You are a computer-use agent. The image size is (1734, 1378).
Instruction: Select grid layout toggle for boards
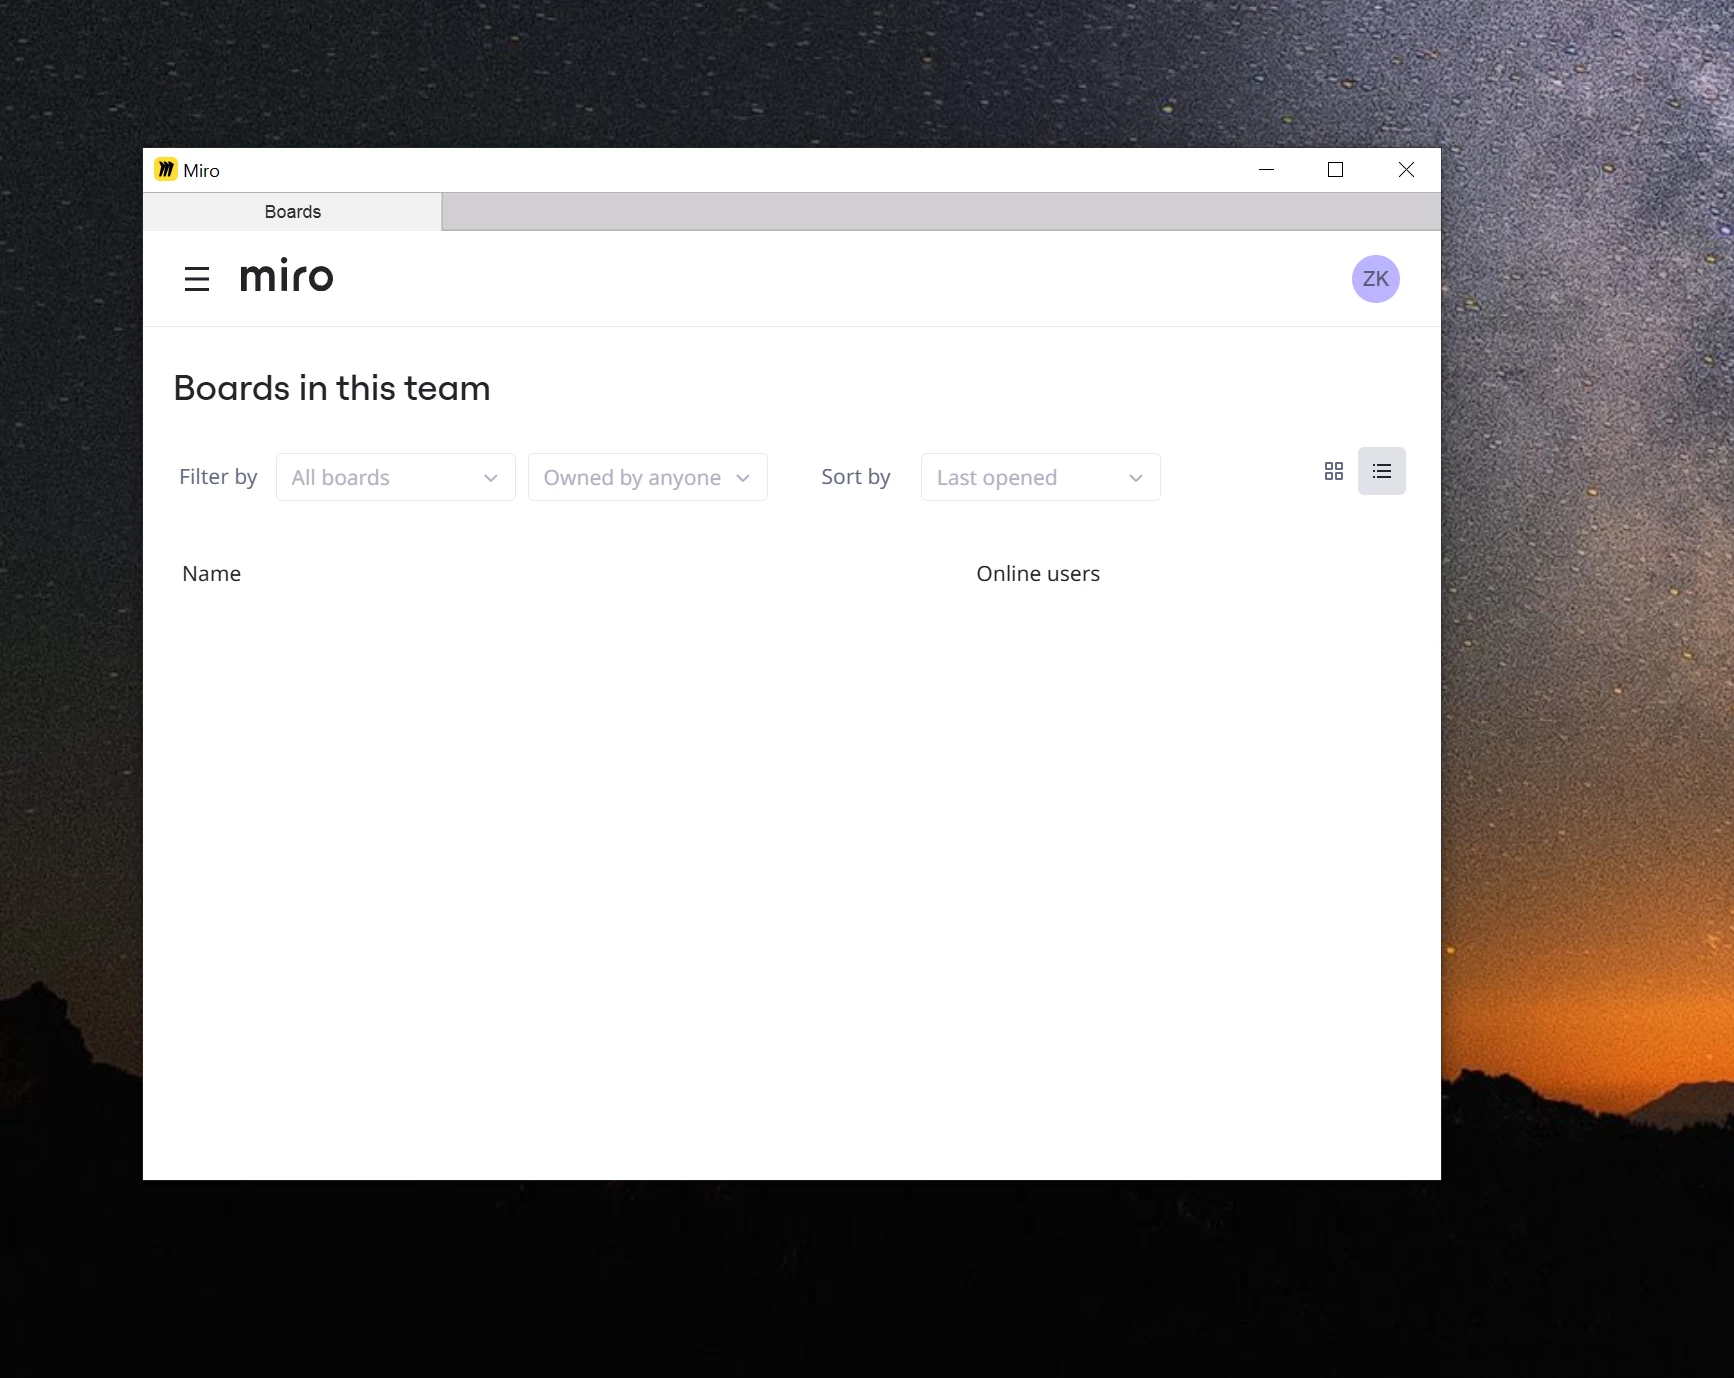pyautogui.click(x=1333, y=470)
